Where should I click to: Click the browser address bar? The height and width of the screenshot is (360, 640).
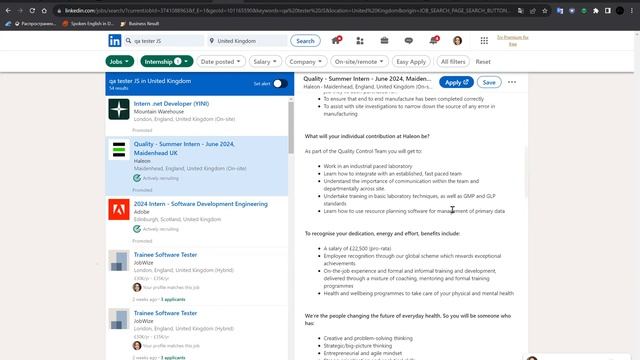click(x=286, y=11)
